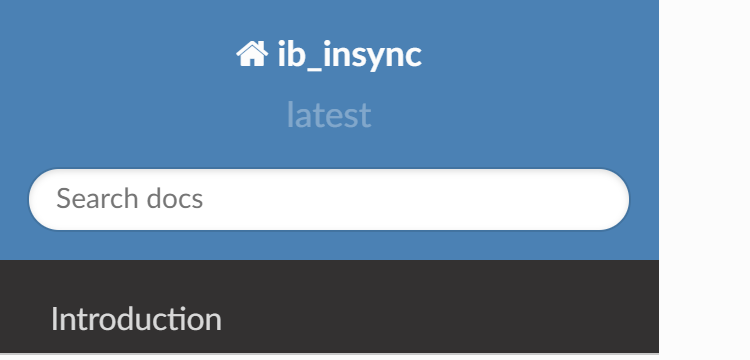Focus the Search docs input field
This screenshot has width=750, height=360.
pos(329,199)
